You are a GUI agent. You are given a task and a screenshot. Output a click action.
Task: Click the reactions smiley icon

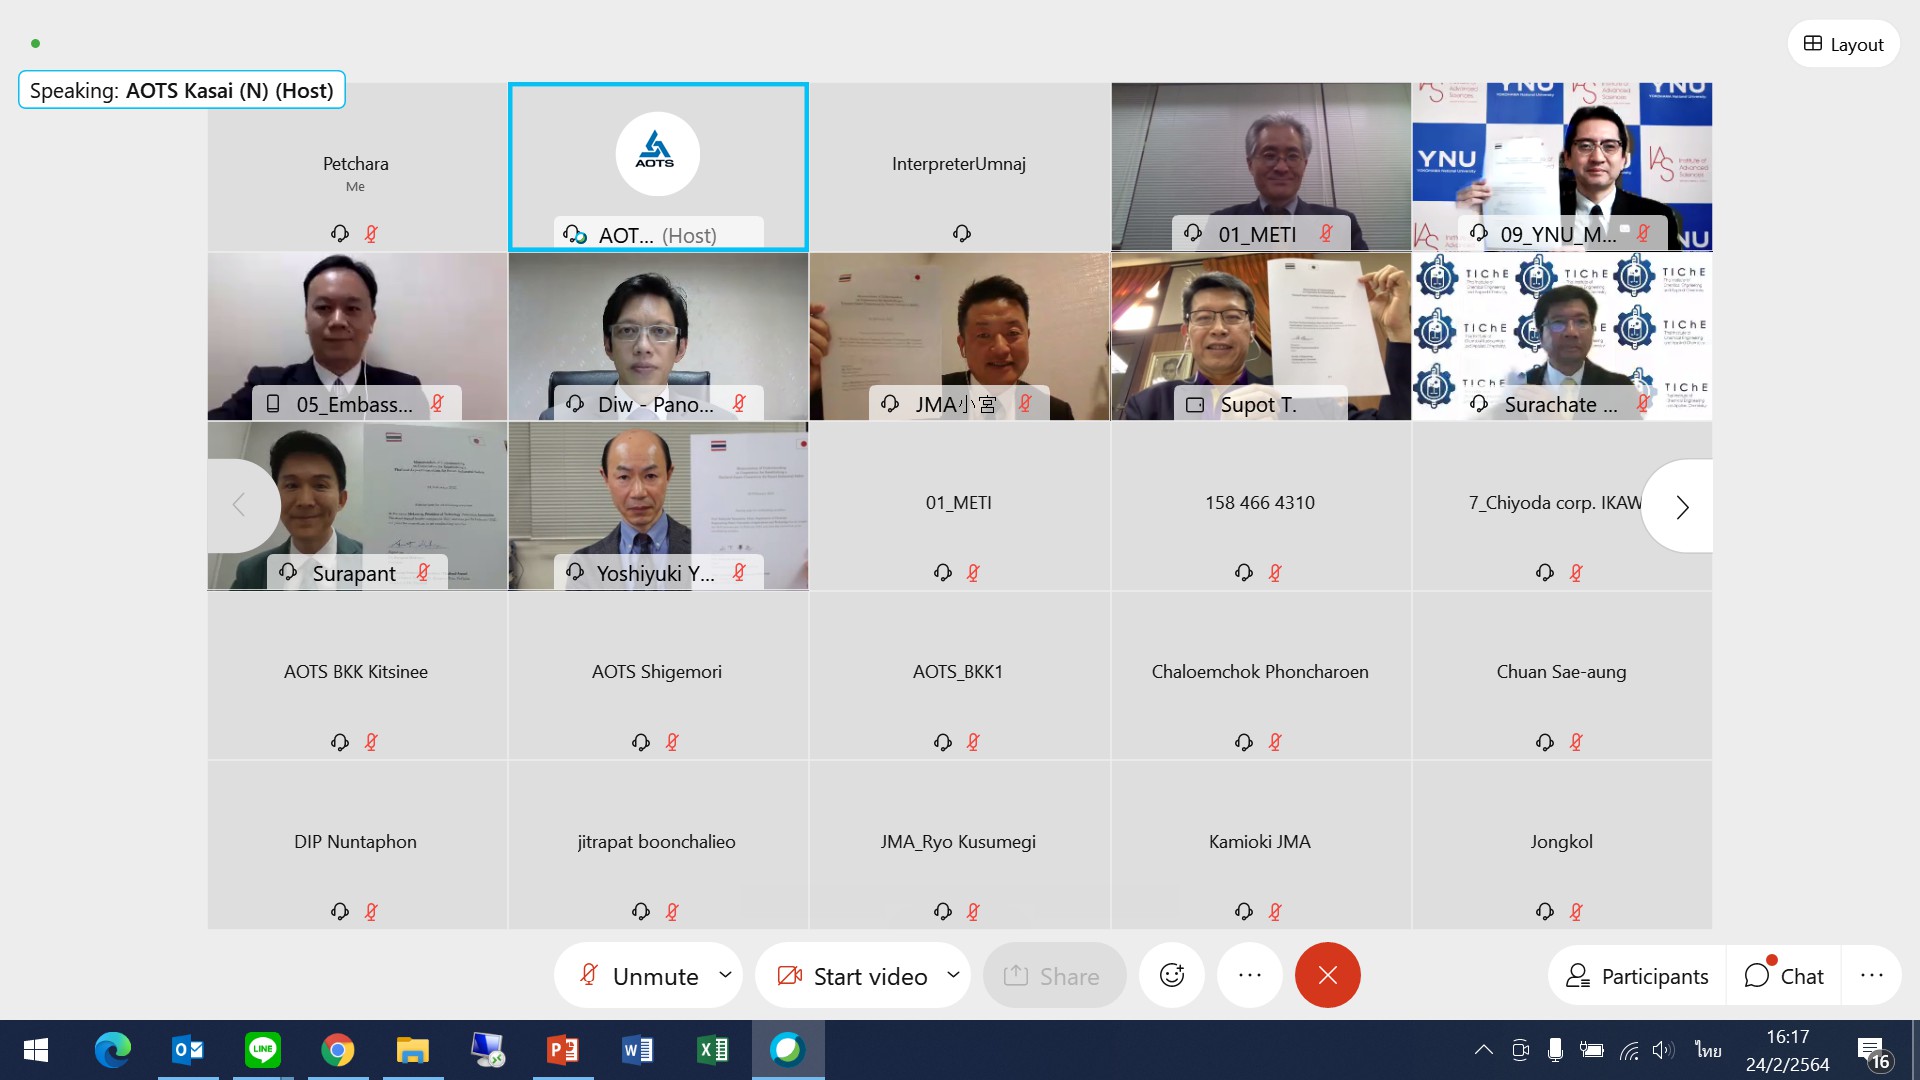click(1171, 975)
